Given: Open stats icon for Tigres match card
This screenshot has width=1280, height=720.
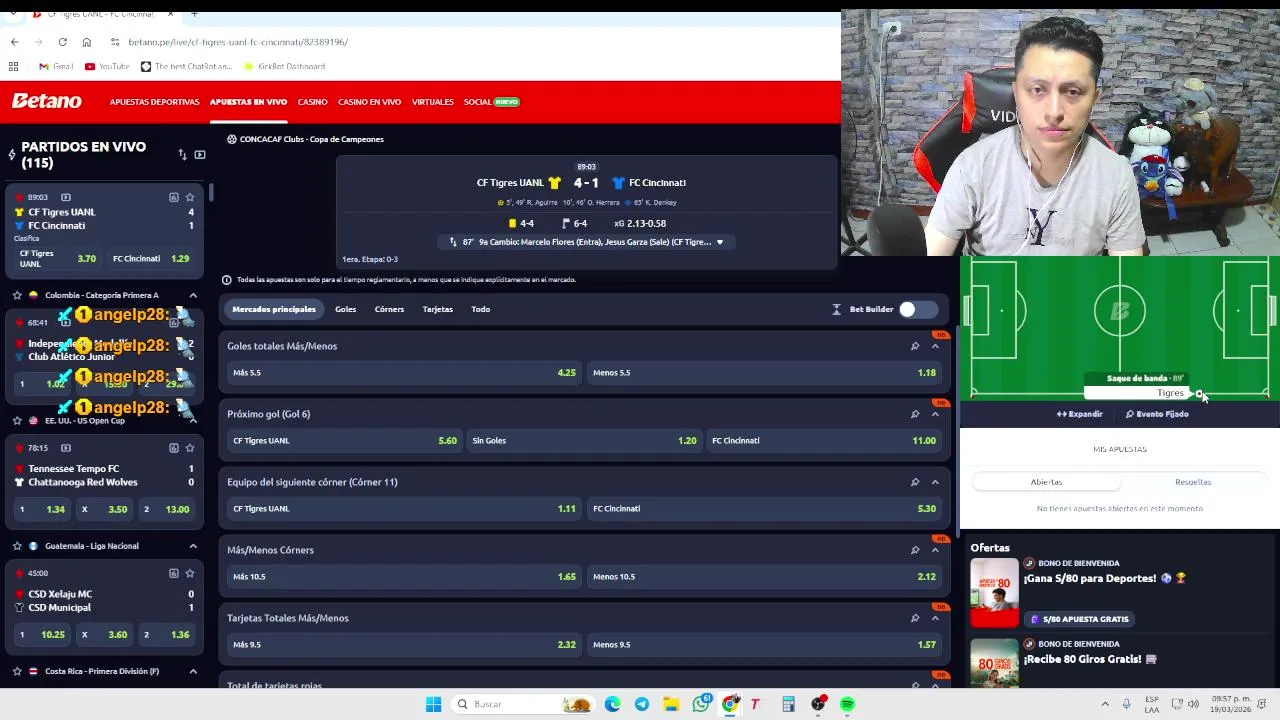Looking at the screenshot, I should tap(174, 197).
